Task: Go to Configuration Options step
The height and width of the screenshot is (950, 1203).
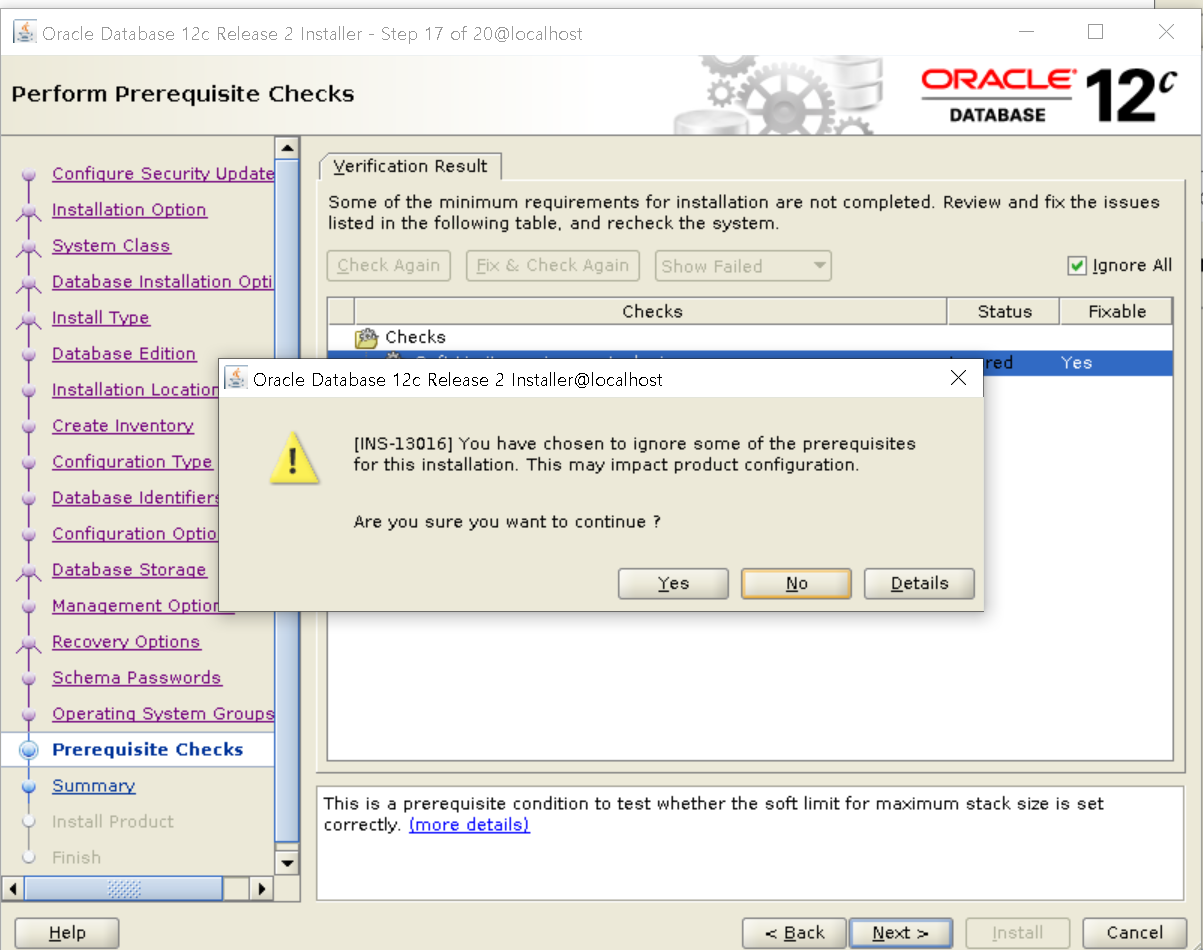Action: 135,534
